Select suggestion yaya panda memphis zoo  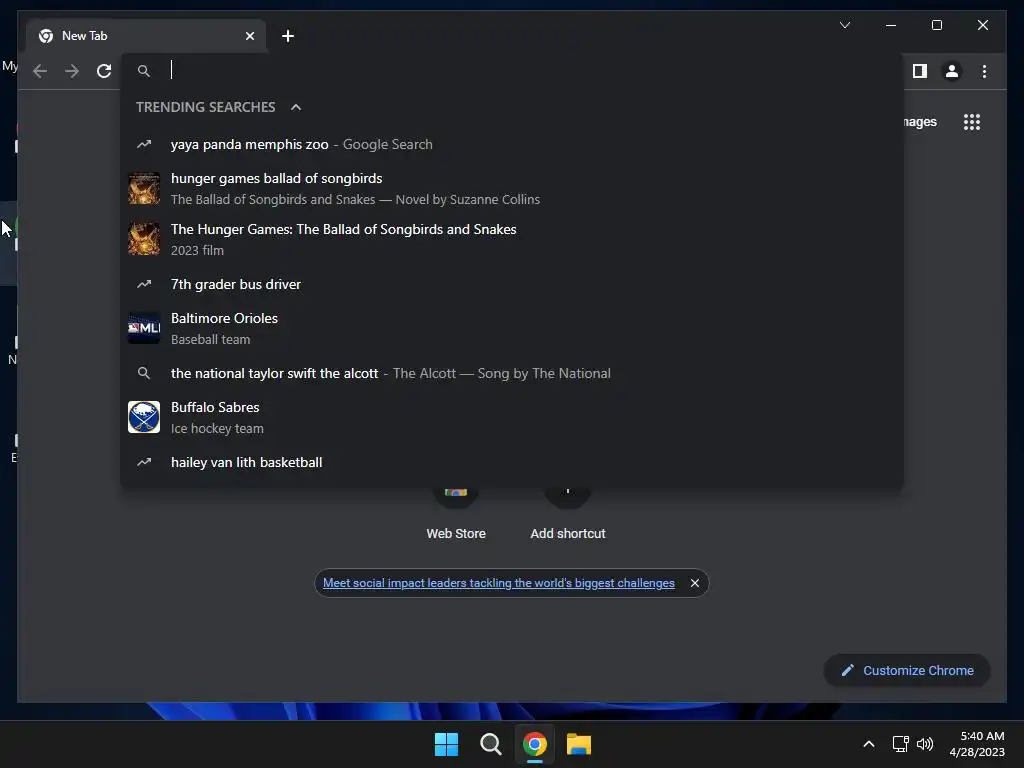tap(512, 144)
